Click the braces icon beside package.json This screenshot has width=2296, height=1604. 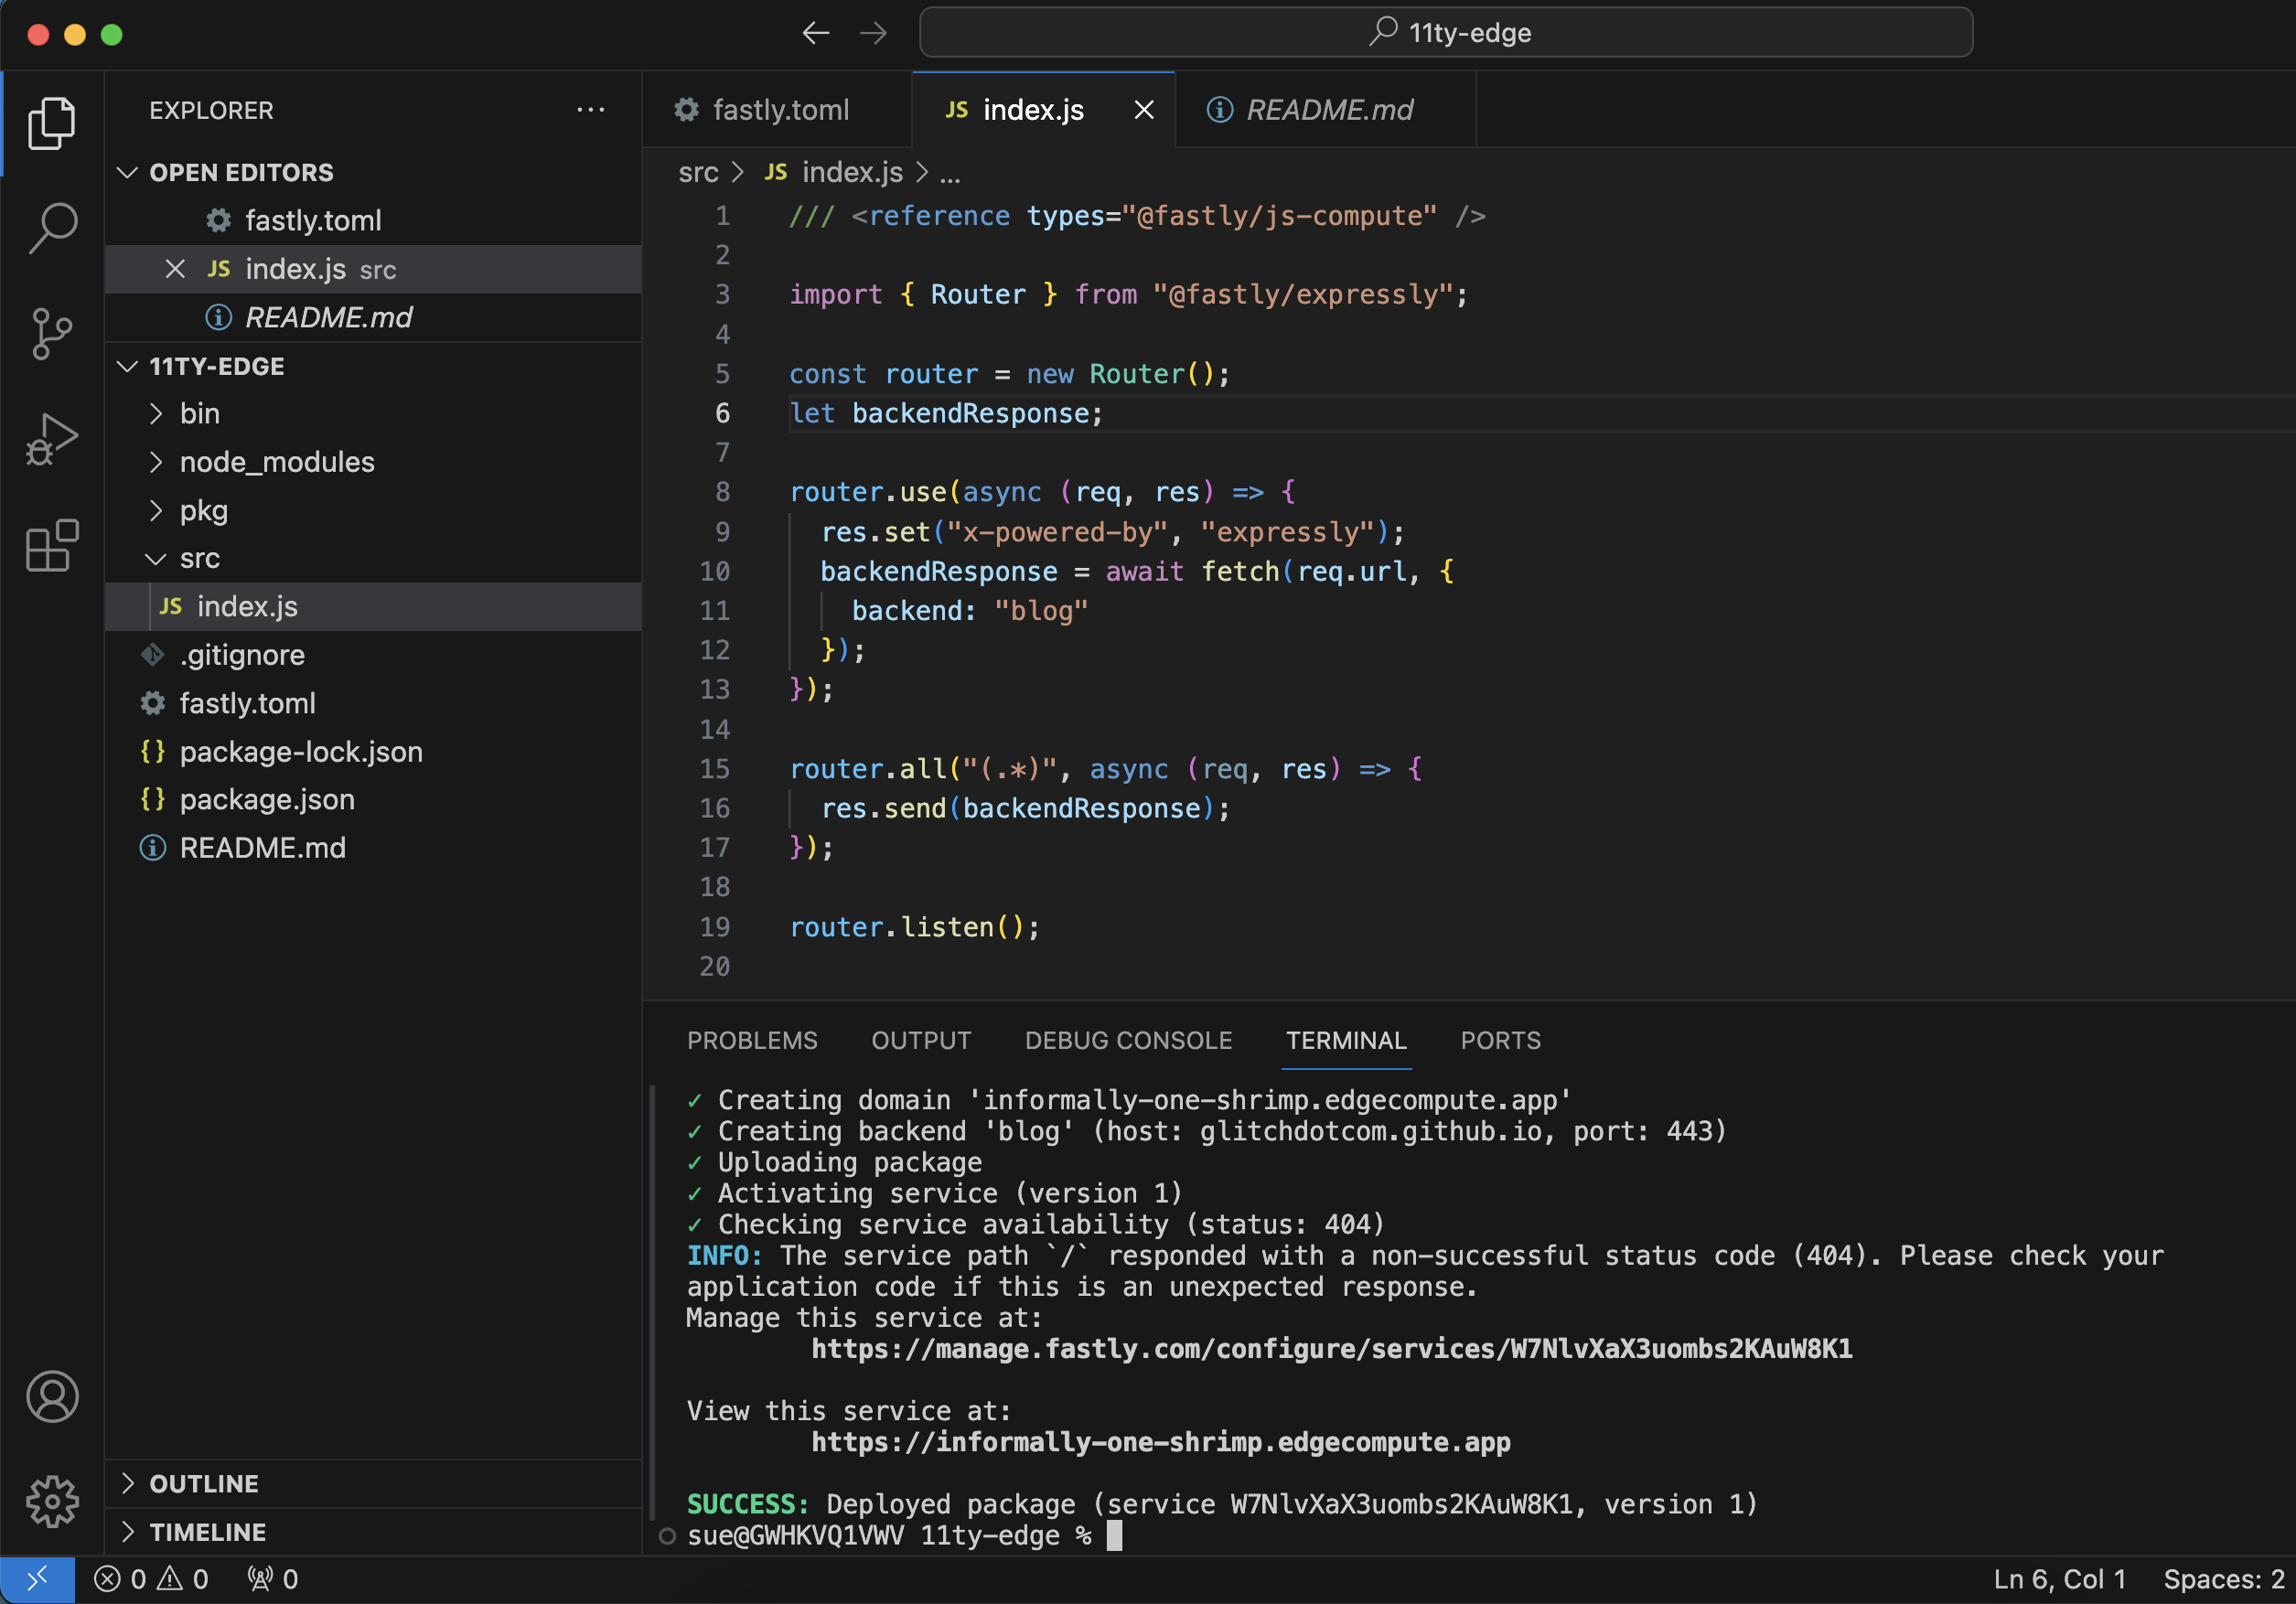pyautogui.click(x=152, y=799)
